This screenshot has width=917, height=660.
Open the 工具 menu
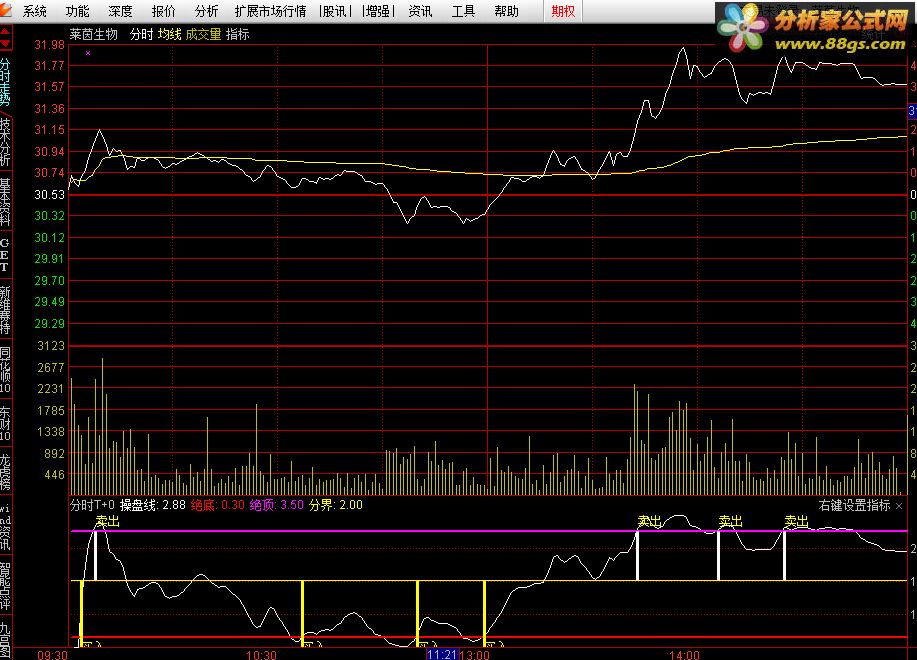(x=463, y=11)
